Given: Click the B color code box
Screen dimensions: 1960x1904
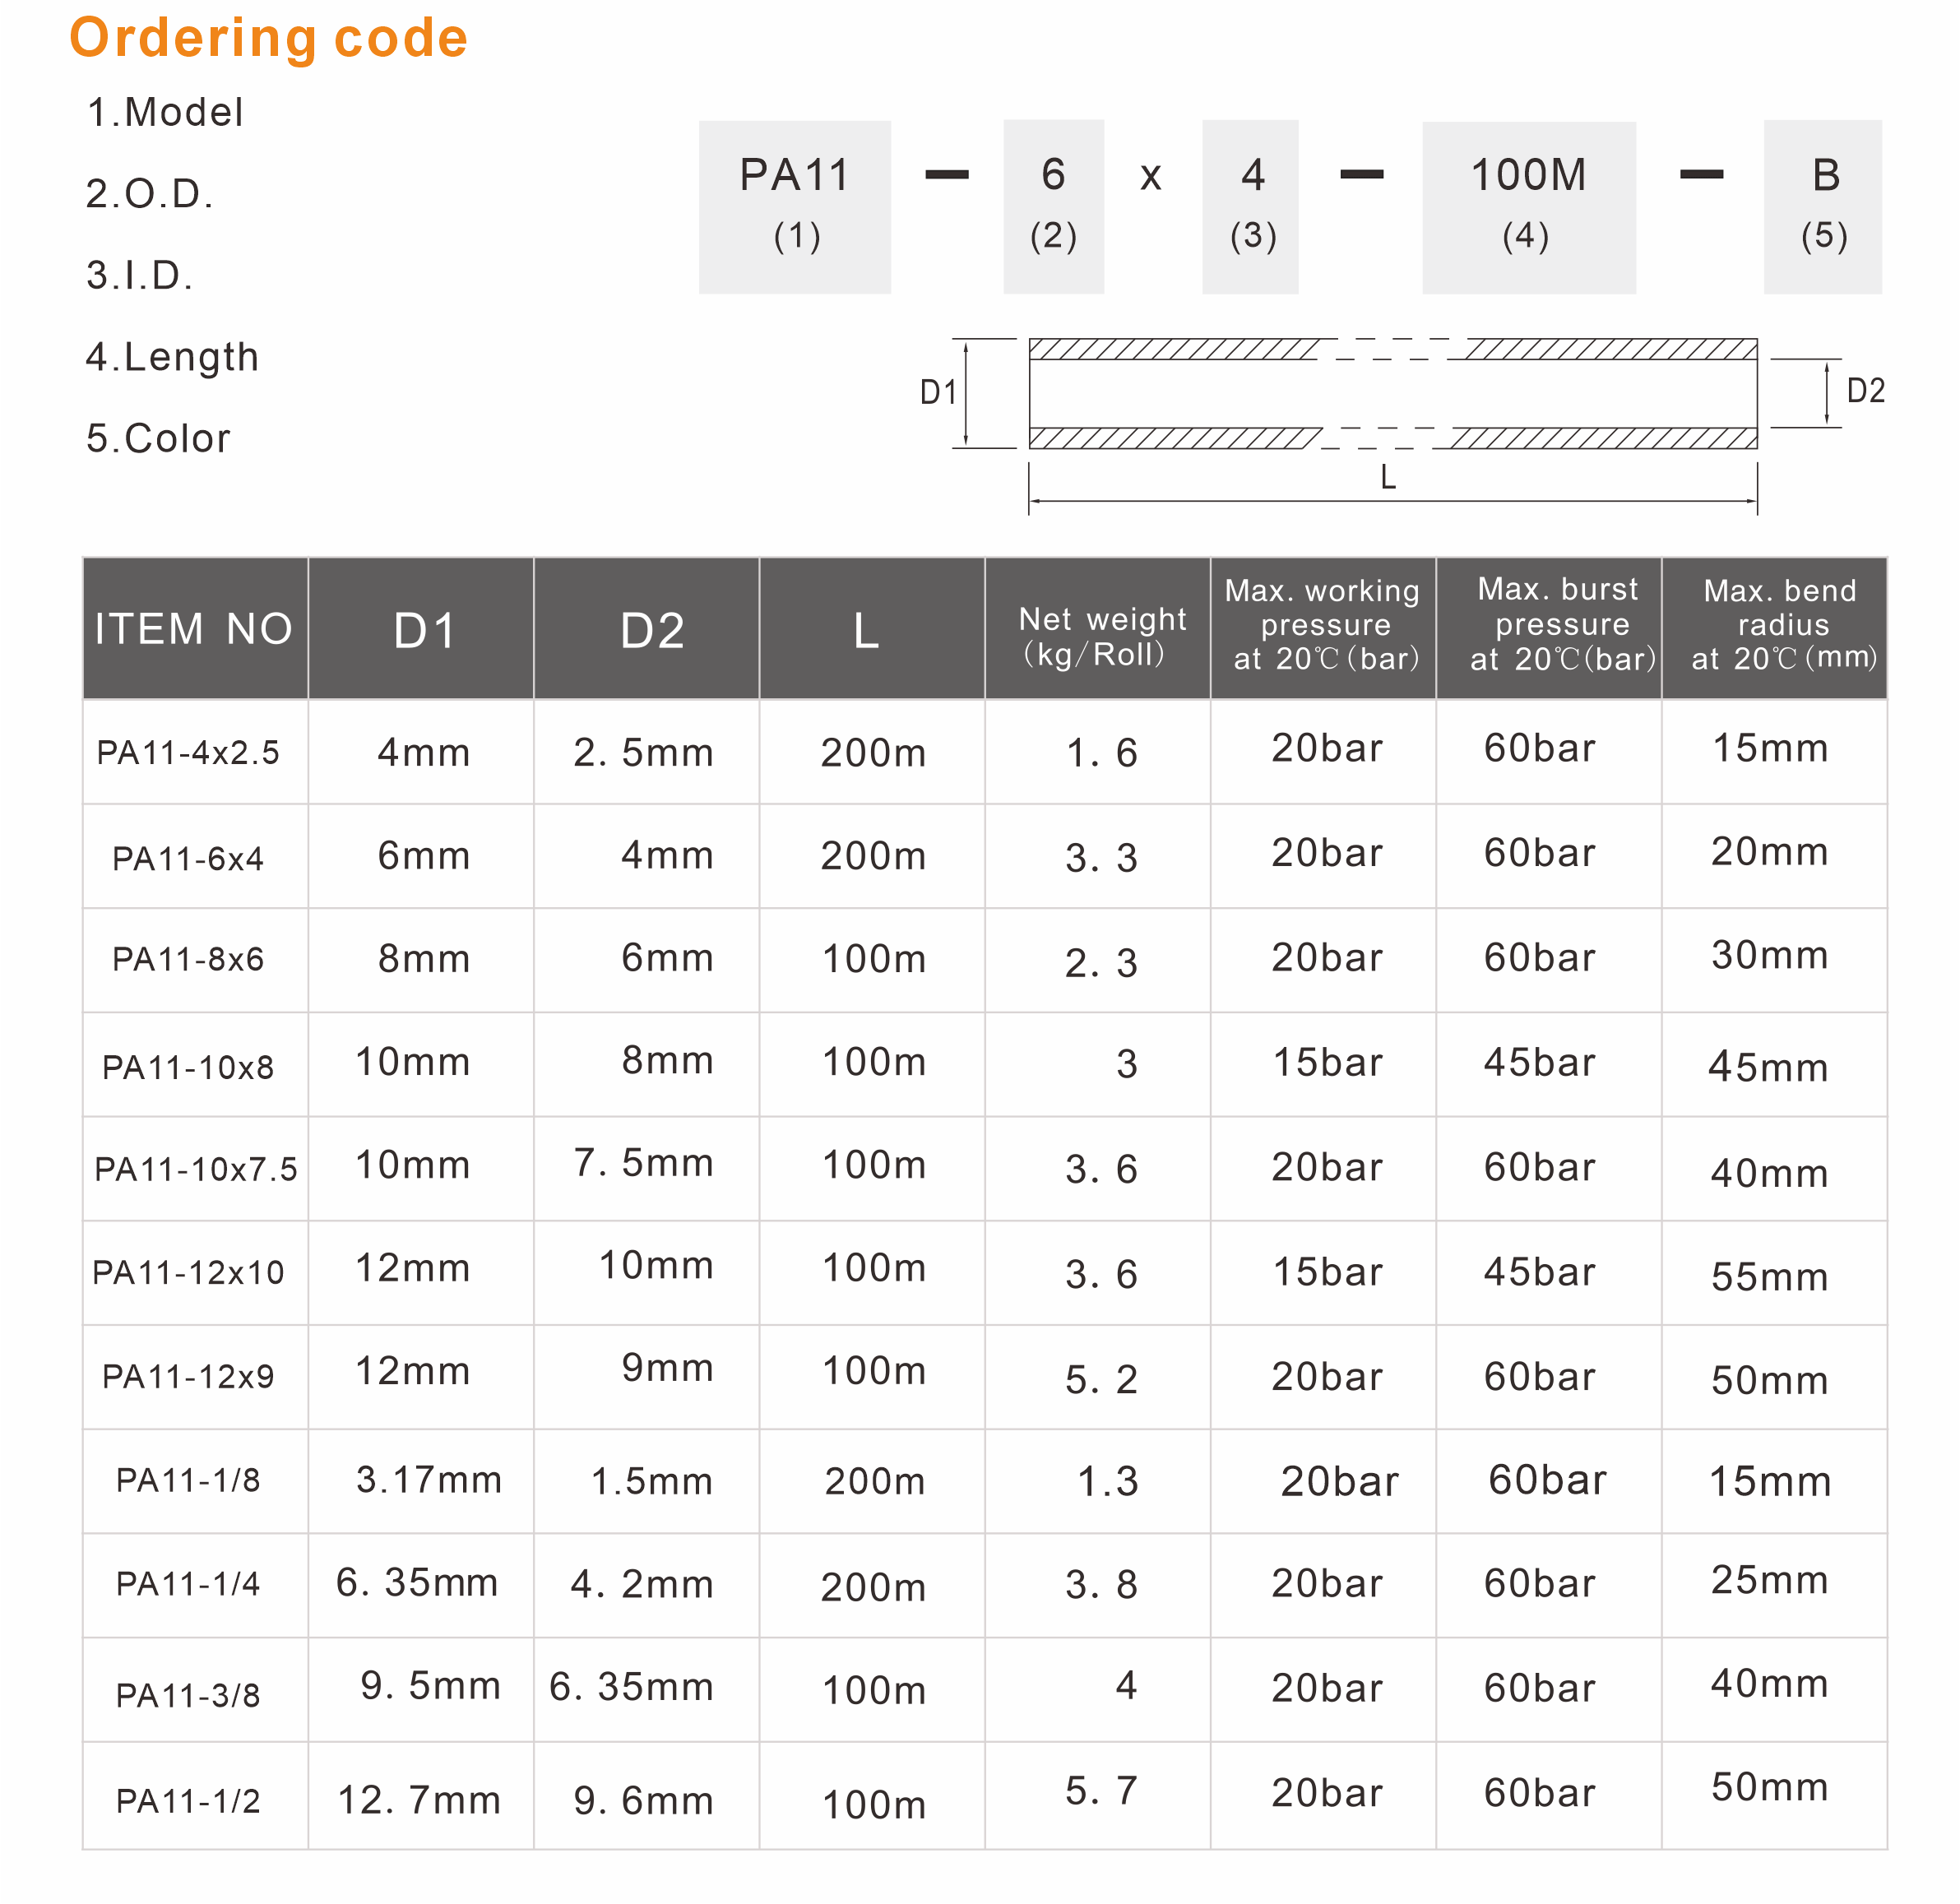Looking at the screenshot, I should 1822,207.
